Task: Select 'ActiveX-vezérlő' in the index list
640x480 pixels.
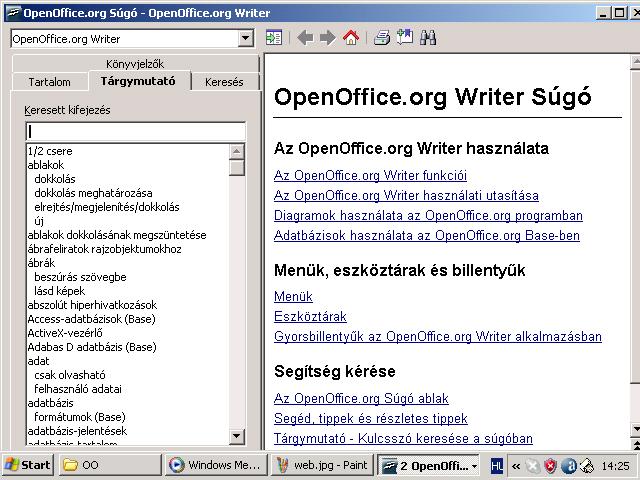Action: [x=65, y=333]
